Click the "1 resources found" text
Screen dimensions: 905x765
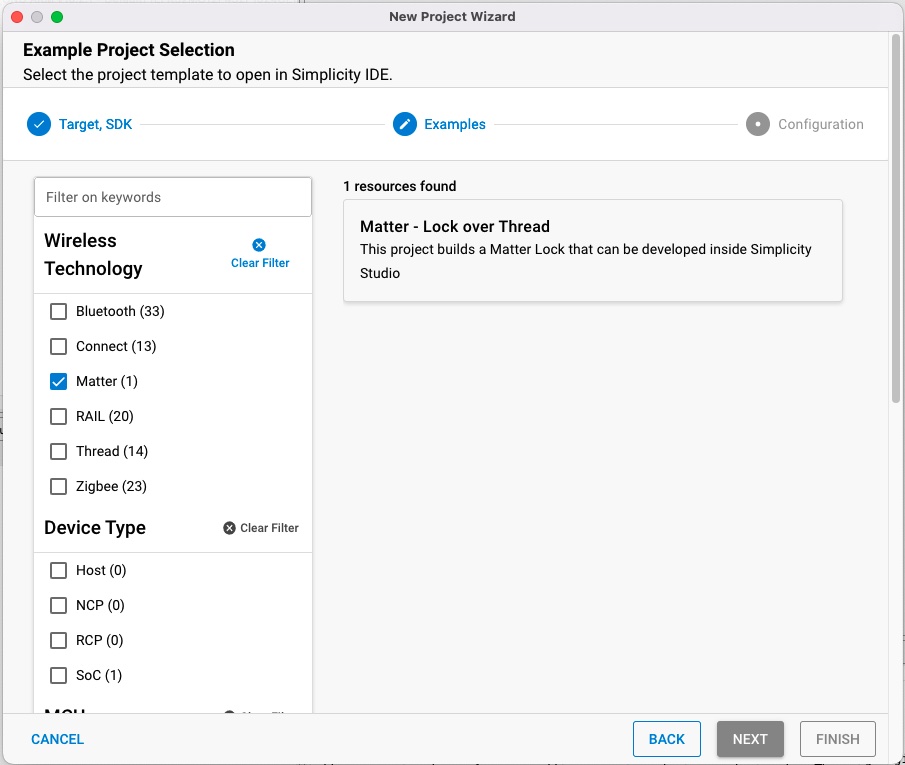point(399,186)
